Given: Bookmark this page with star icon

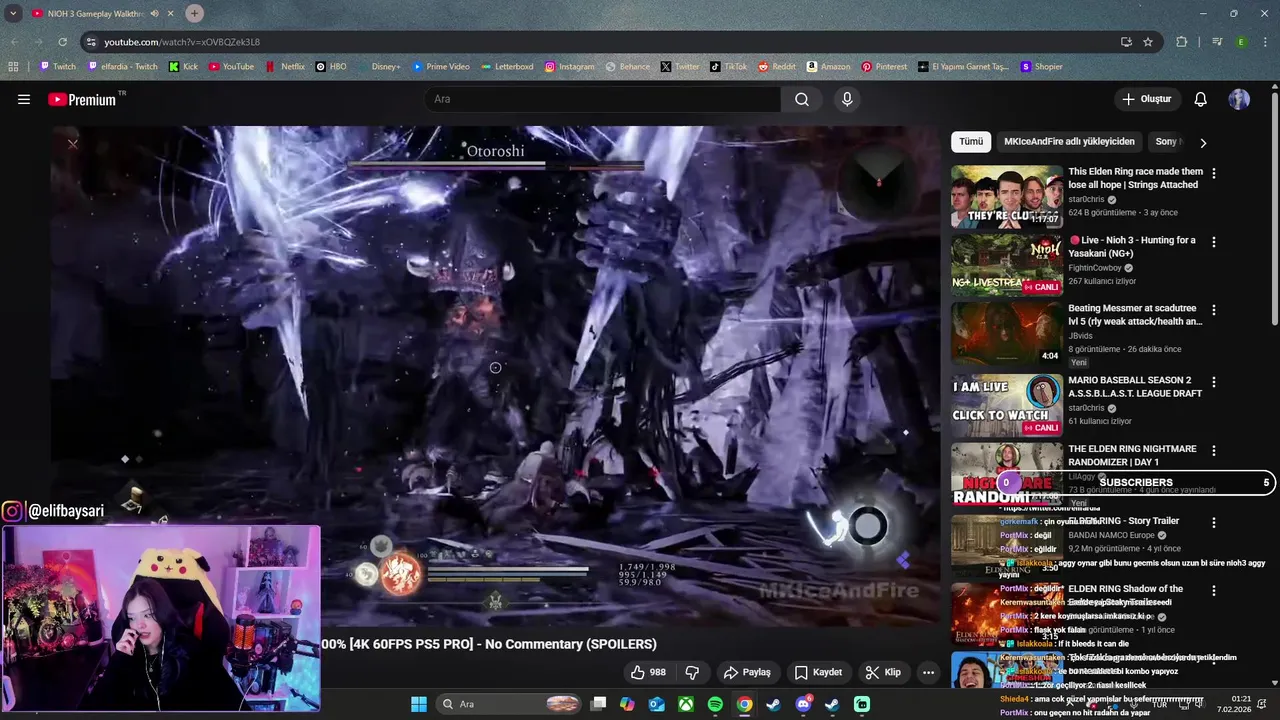Looking at the screenshot, I should (1148, 42).
